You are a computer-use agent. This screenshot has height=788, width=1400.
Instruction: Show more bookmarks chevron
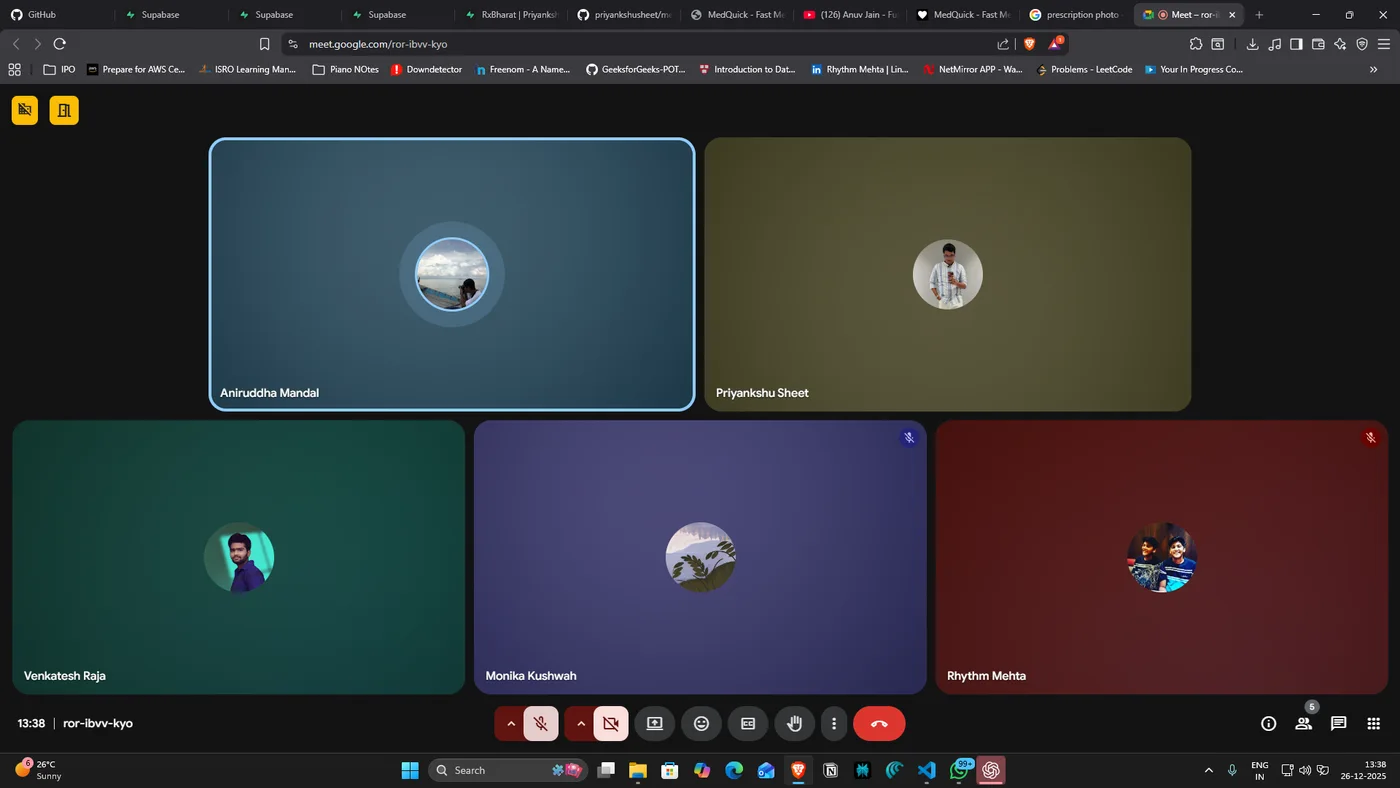point(1373,69)
